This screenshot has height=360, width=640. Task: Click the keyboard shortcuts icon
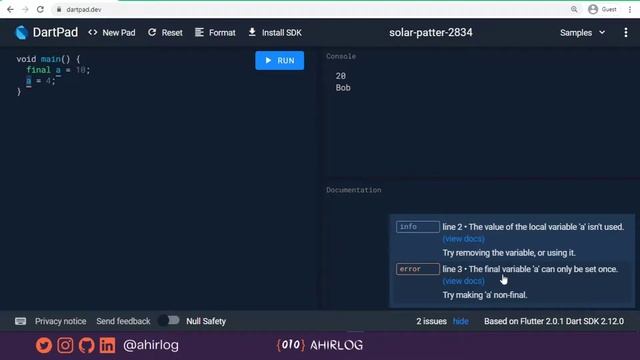coord(20,321)
